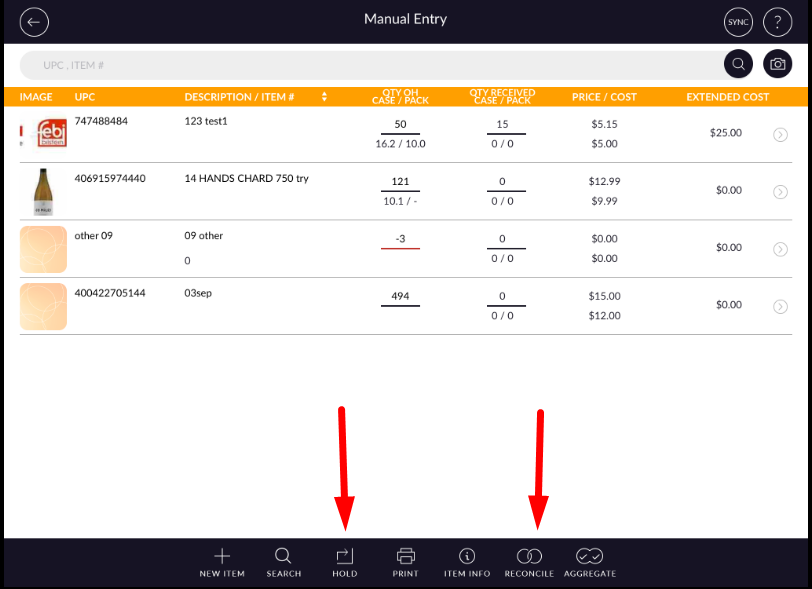Click the back arrow button
The height and width of the screenshot is (589, 812).
point(34,22)
